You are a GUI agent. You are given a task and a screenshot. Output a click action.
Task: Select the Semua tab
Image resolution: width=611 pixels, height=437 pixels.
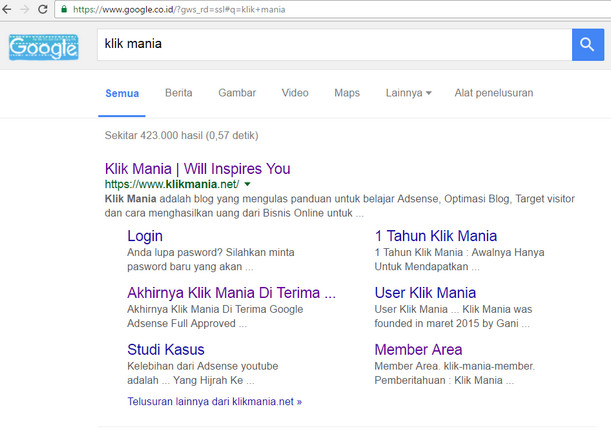[x=122, y=93]
